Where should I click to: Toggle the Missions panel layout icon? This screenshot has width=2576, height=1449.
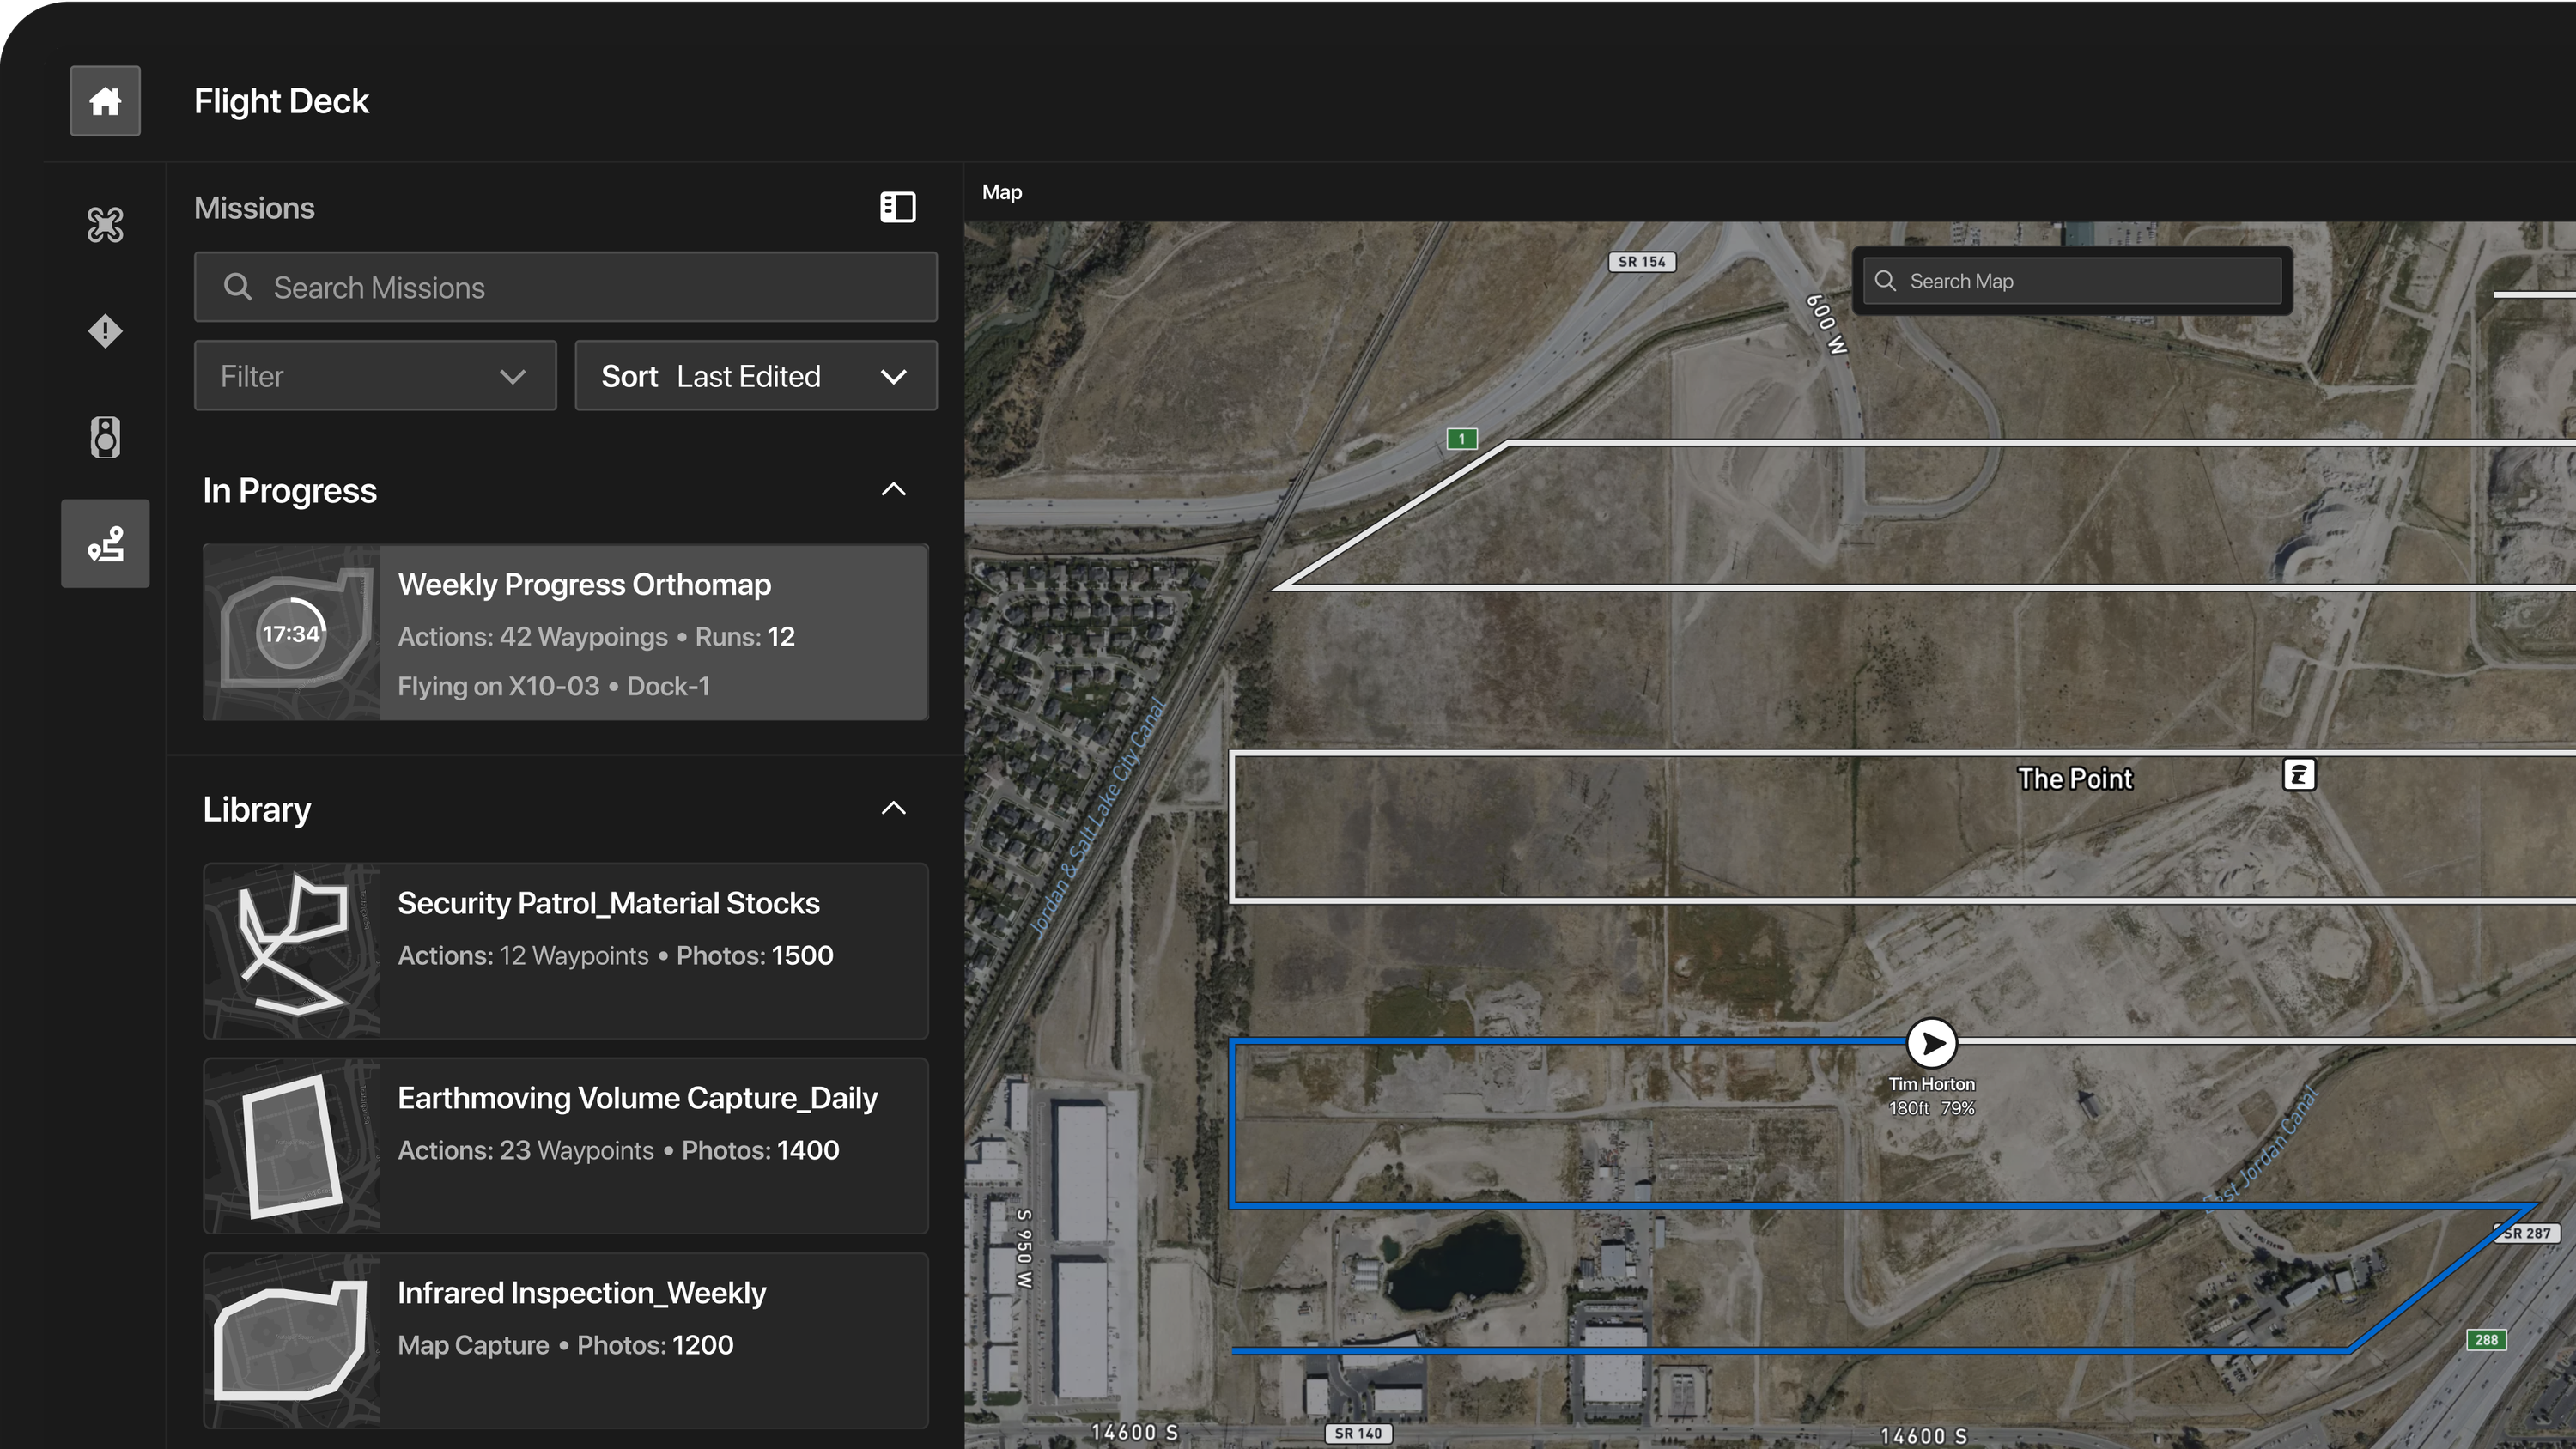click(x=897, y=208)
